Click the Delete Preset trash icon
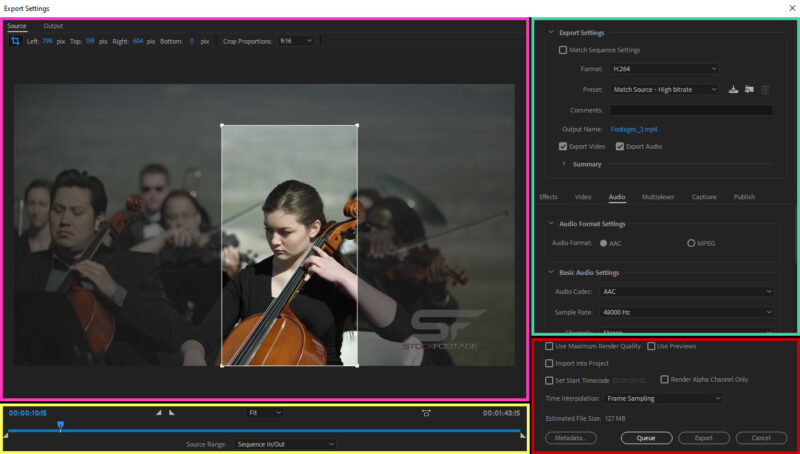 coord(765,90)
